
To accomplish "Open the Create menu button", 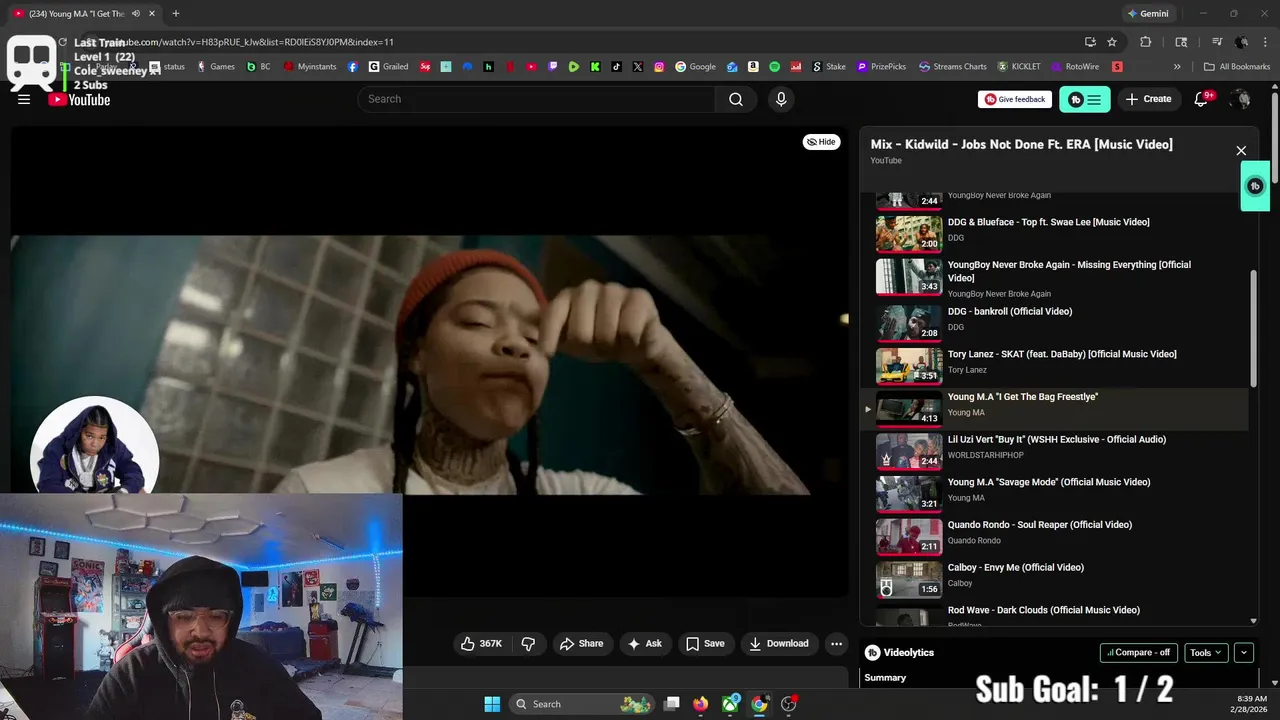I will 1148,99.
